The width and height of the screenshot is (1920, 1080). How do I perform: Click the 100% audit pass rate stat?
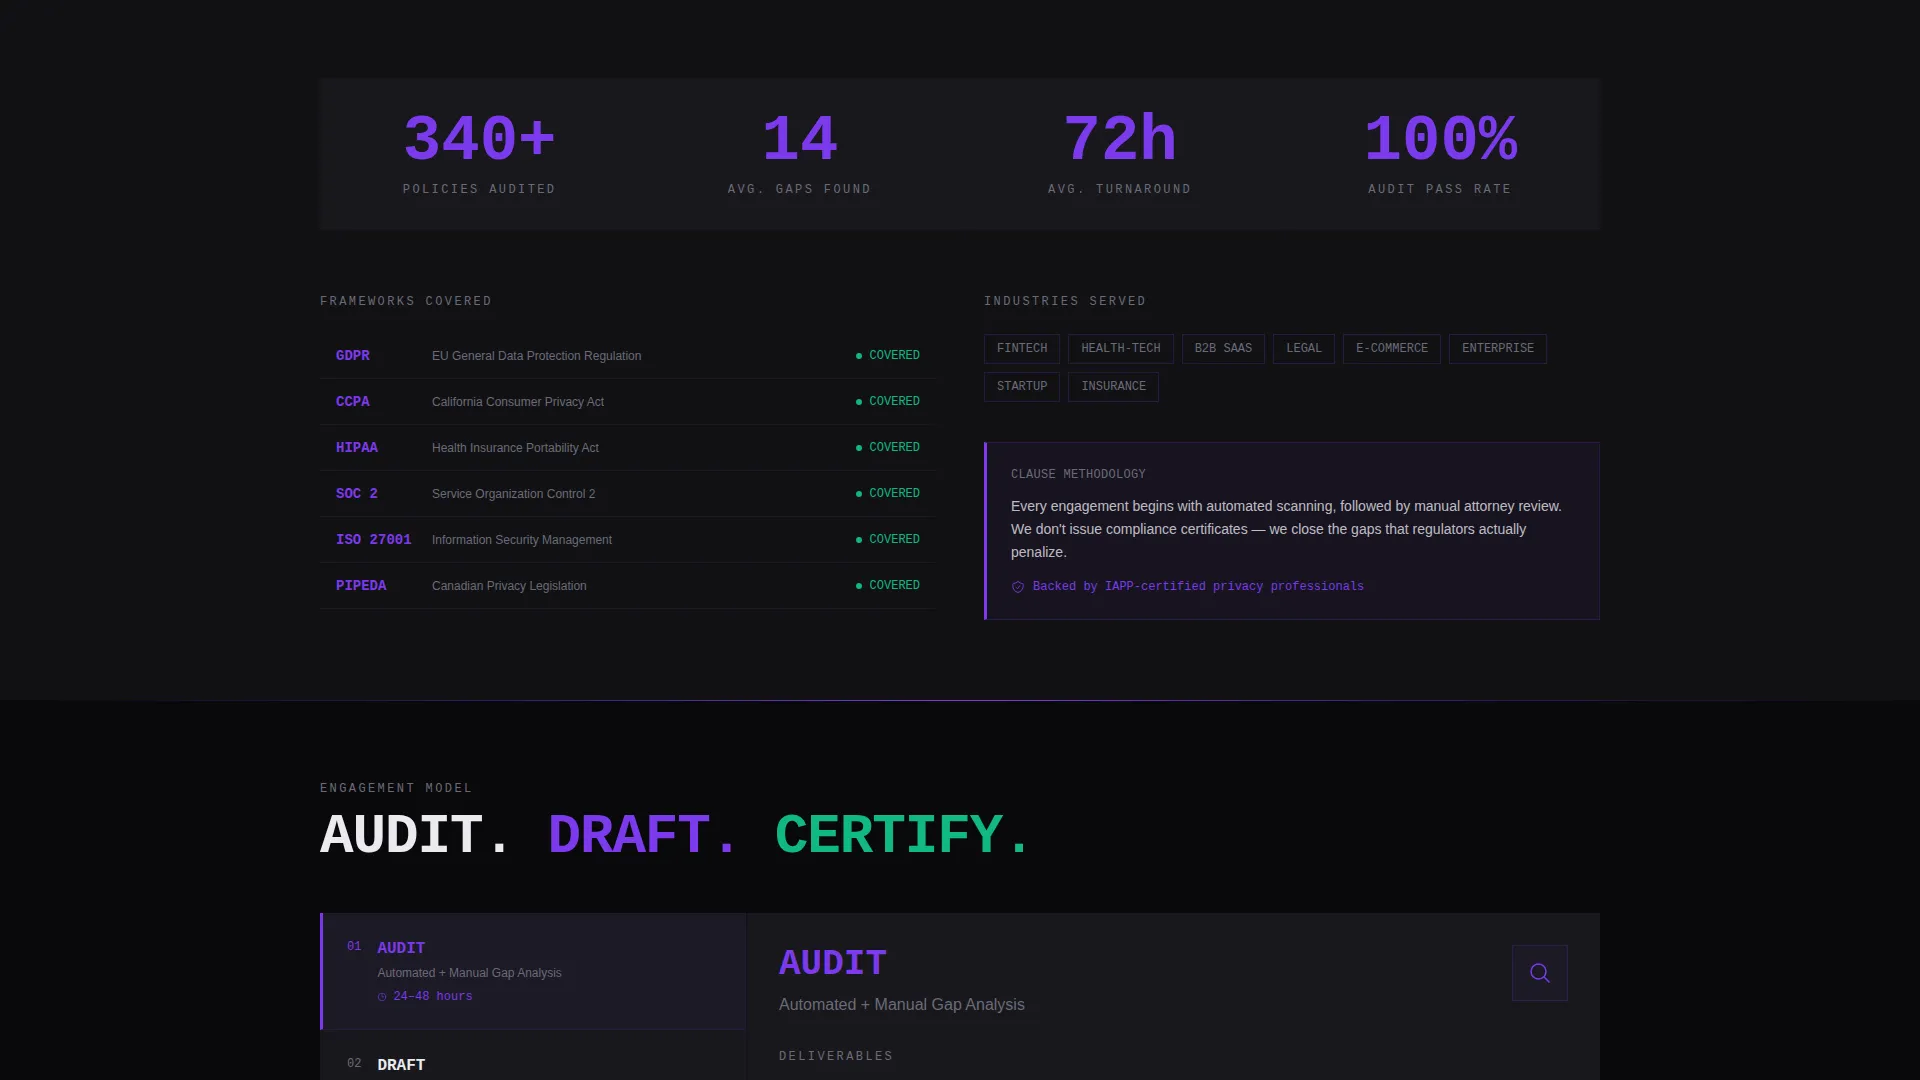(x=1440, y=154)
